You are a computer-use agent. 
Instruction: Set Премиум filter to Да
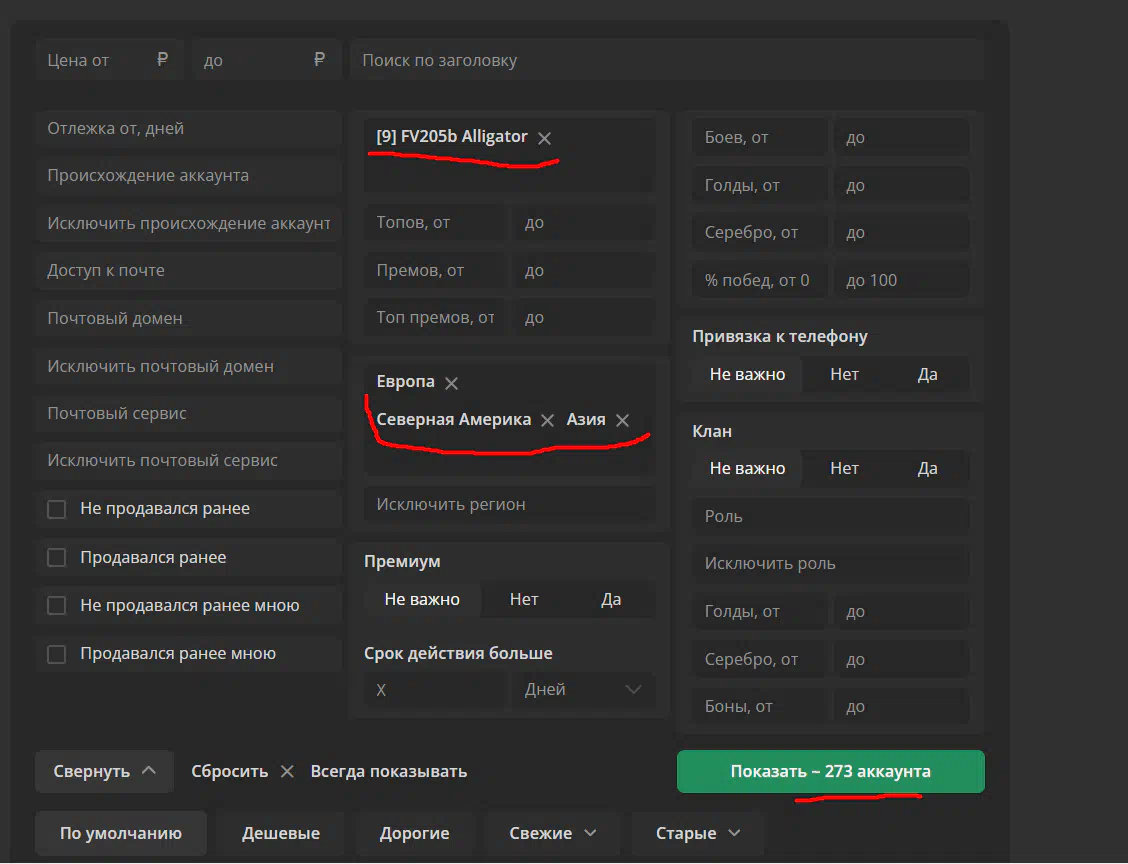click(611, 599)
